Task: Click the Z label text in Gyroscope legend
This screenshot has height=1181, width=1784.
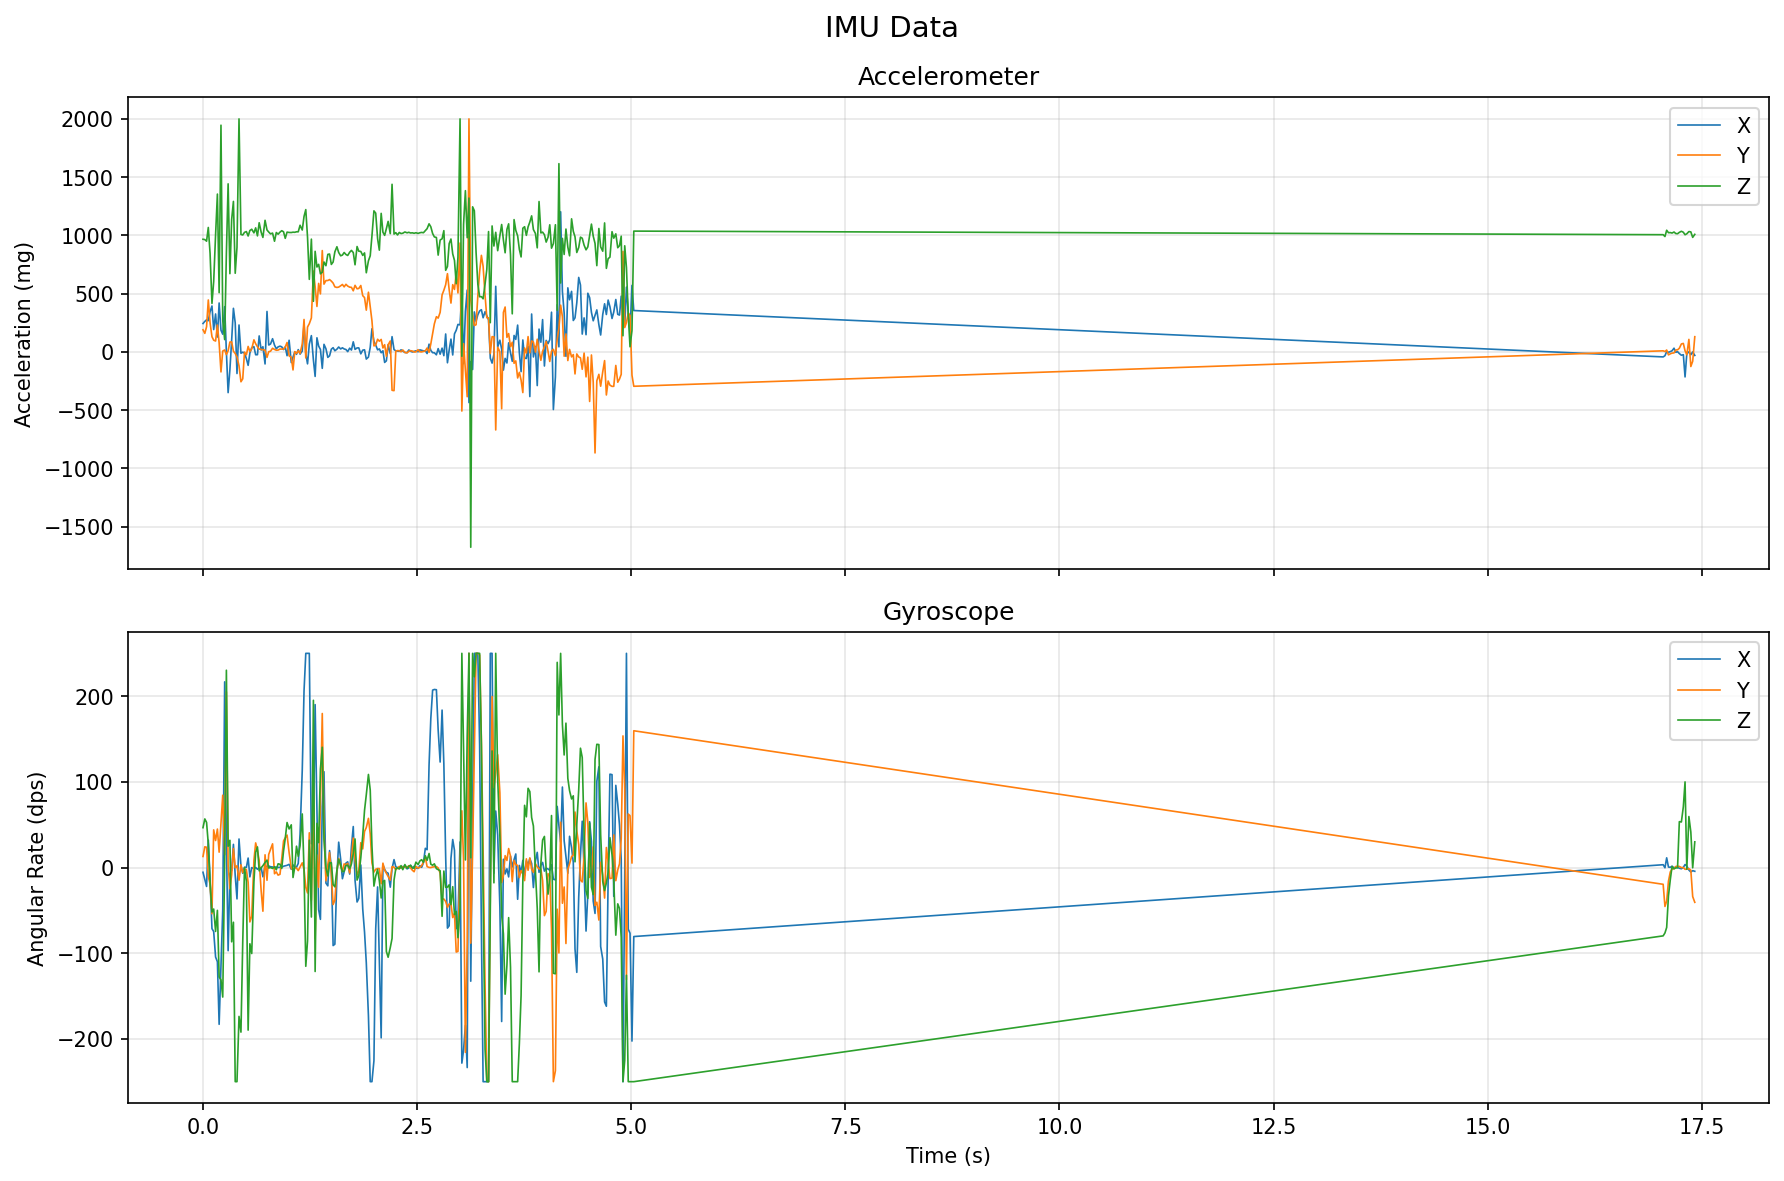Action: point(1743,720)
